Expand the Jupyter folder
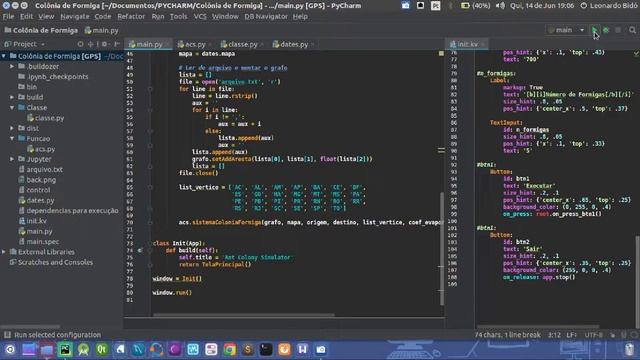The image size is (640, 360). coord(12,159)
